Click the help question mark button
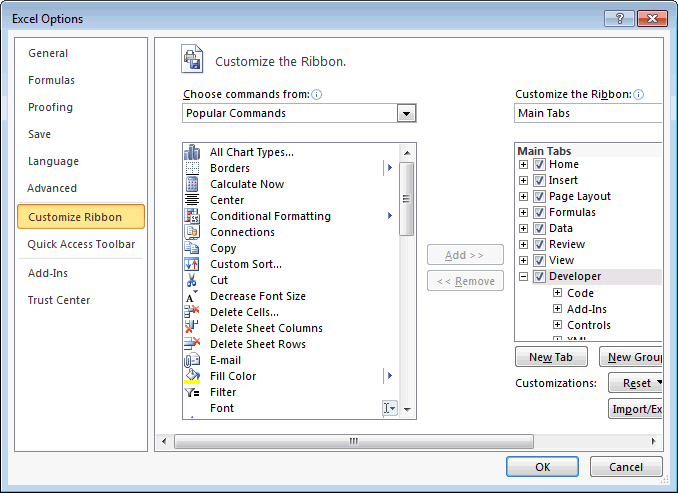The image size is (678, 493). click(620, 19)
